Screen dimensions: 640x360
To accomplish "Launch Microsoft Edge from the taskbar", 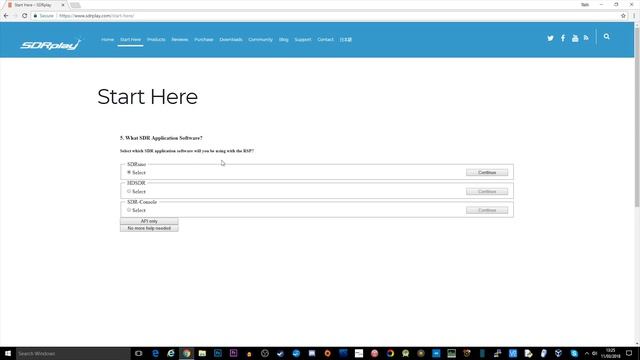I will (x=155, y=353).
